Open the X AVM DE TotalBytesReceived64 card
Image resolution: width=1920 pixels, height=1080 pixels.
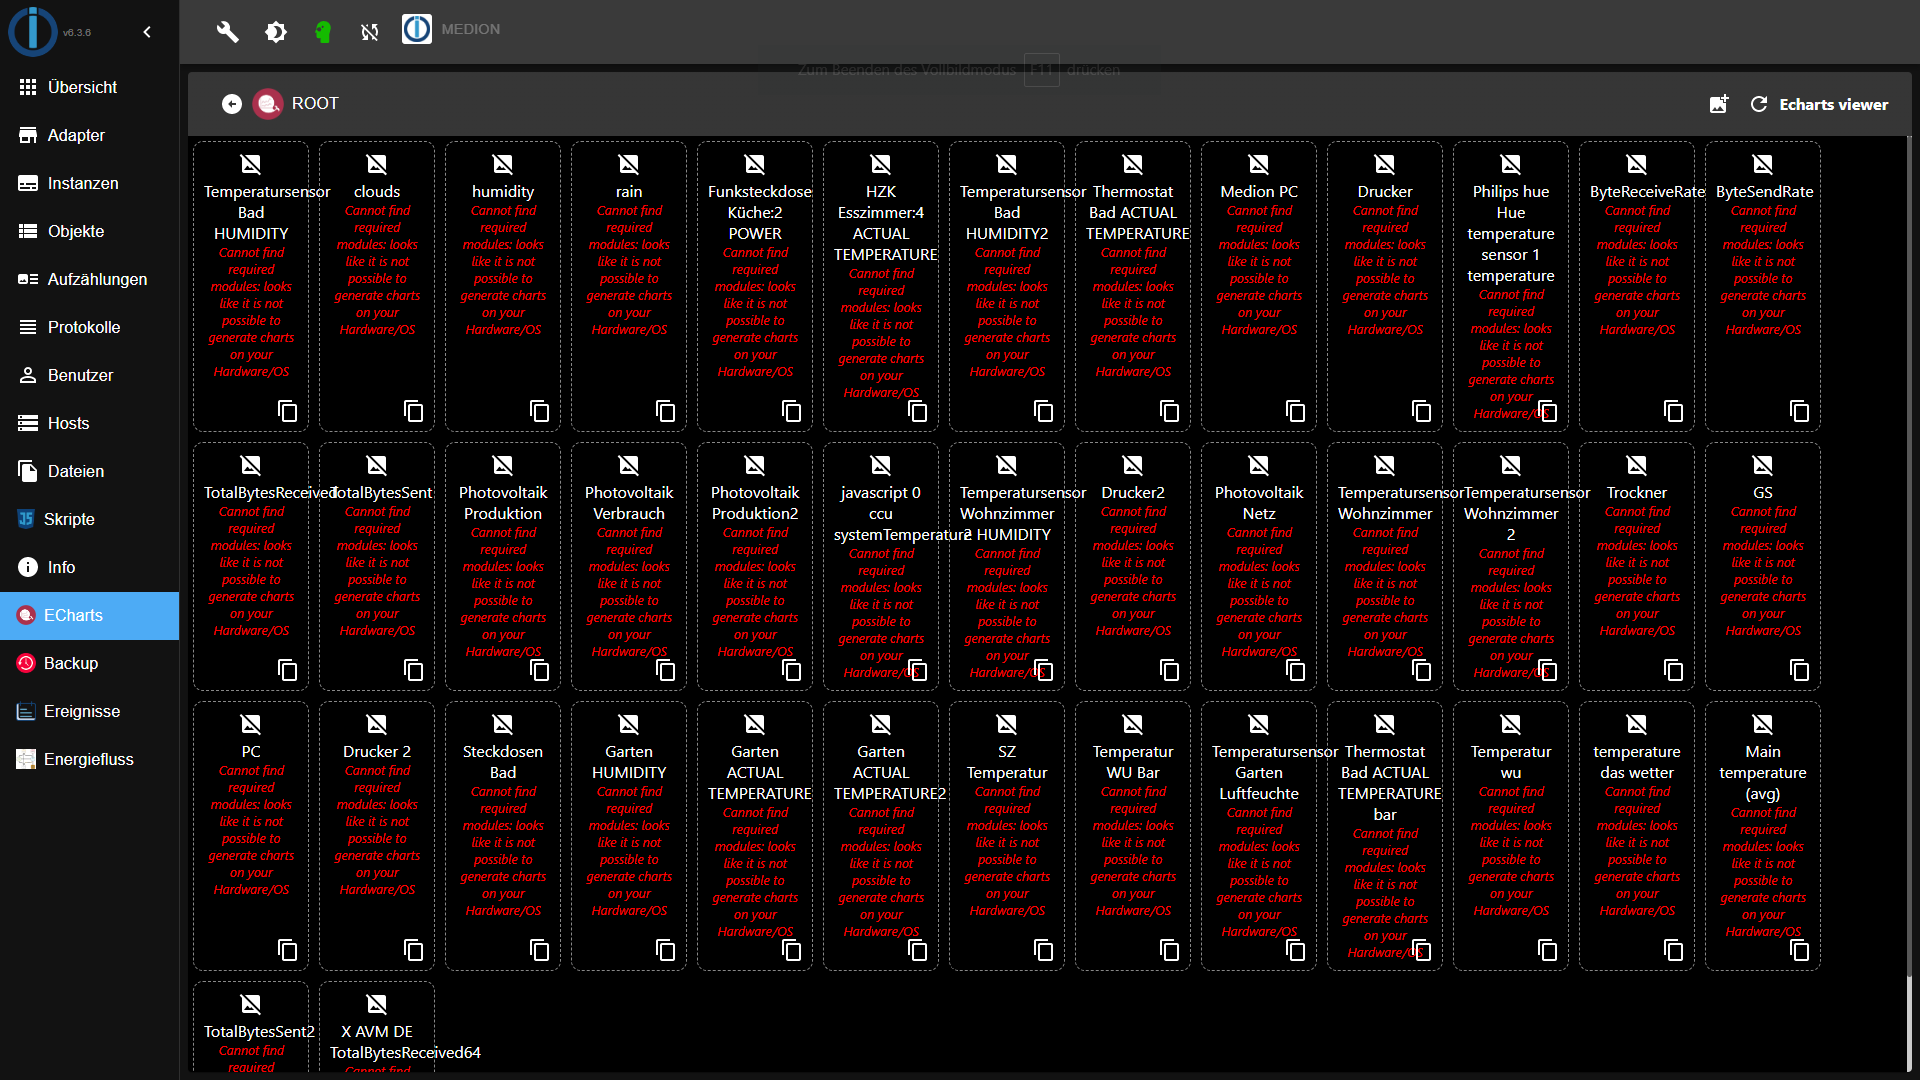tap(377, 1027)
